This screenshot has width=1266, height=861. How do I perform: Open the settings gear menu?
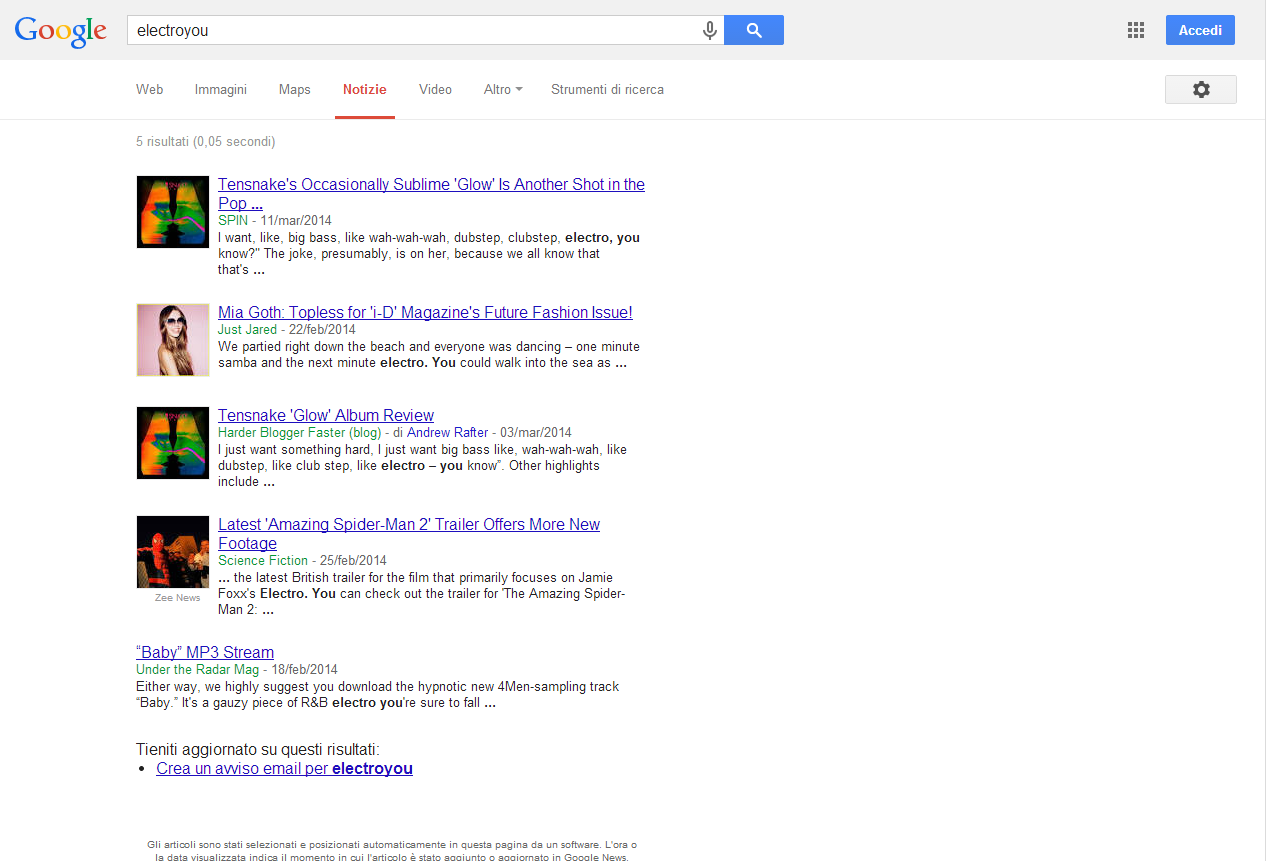pyautogui.click(x=1200, y=89)
